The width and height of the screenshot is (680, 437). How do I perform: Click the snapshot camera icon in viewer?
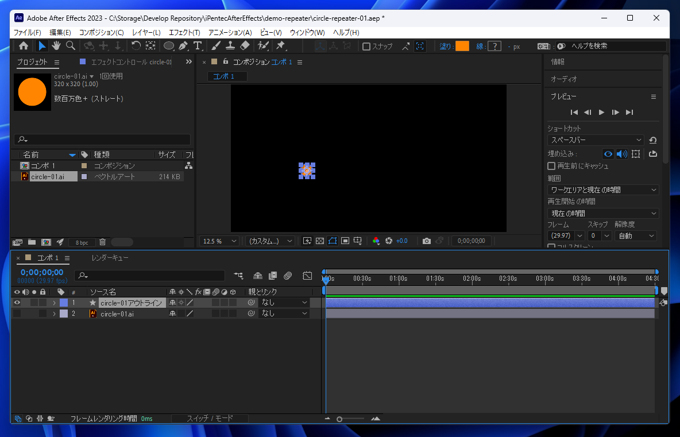click(x=426, y=241)
